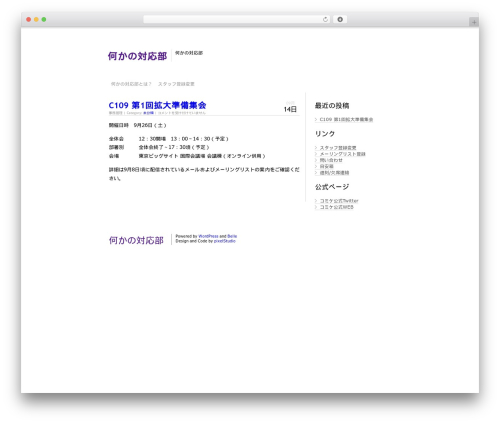Click the 14日 post date
This screenshot has width=500, height=423.
point(290,109)
